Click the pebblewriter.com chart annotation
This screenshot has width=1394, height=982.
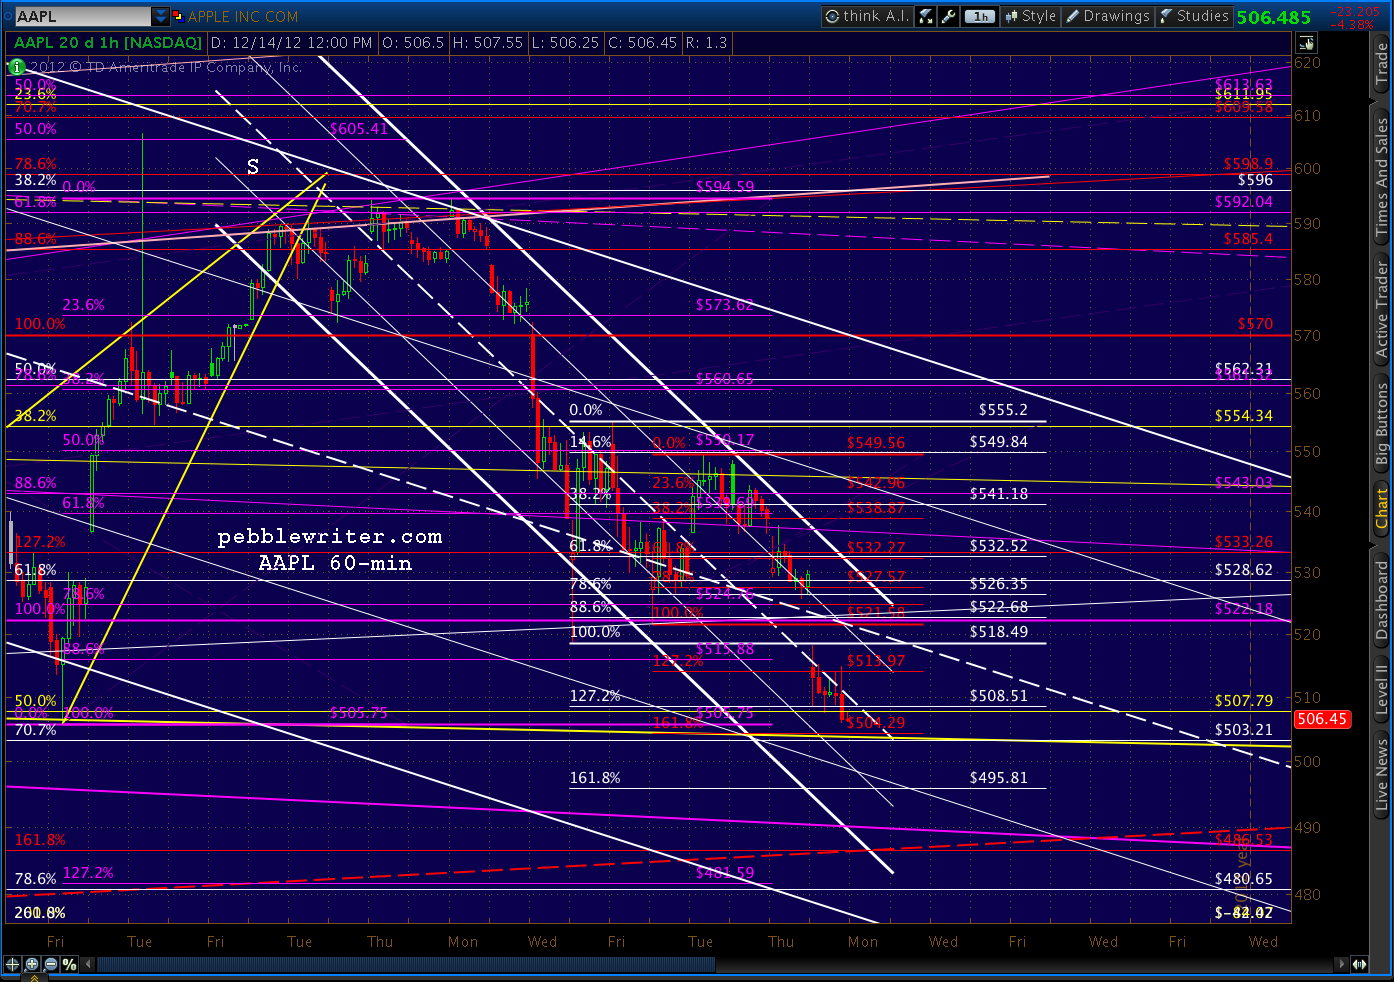coord(330,537)
